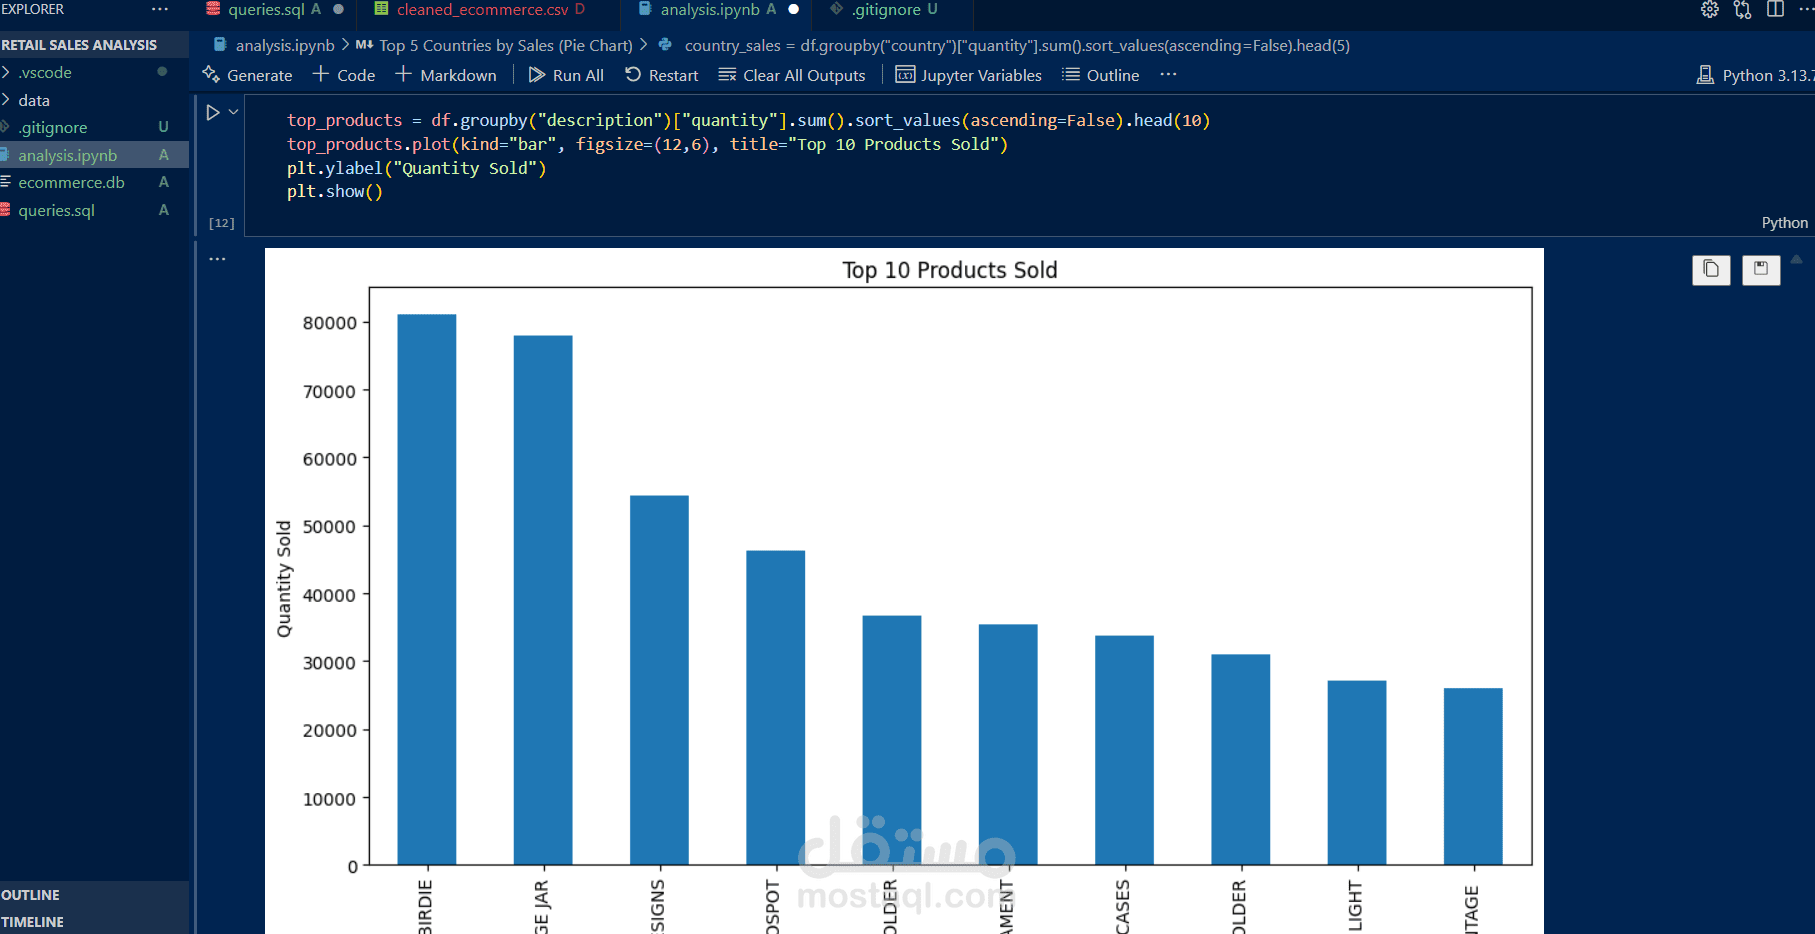Click Restart kernel in the notebook toolbar
This screenshot has width=1815, height=934.
coord(661,75)
